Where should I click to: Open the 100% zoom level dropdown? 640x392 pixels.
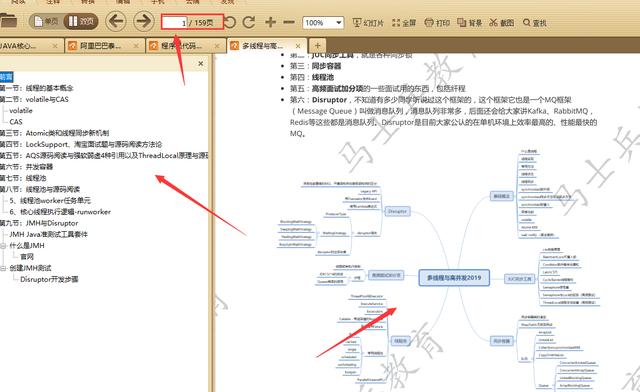tap(323, 22)
